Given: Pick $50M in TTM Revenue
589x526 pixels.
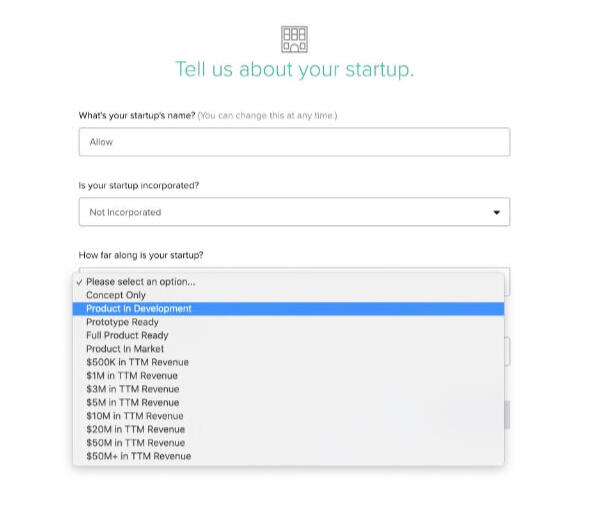Looking at the screenshot, I should point(288,443).
